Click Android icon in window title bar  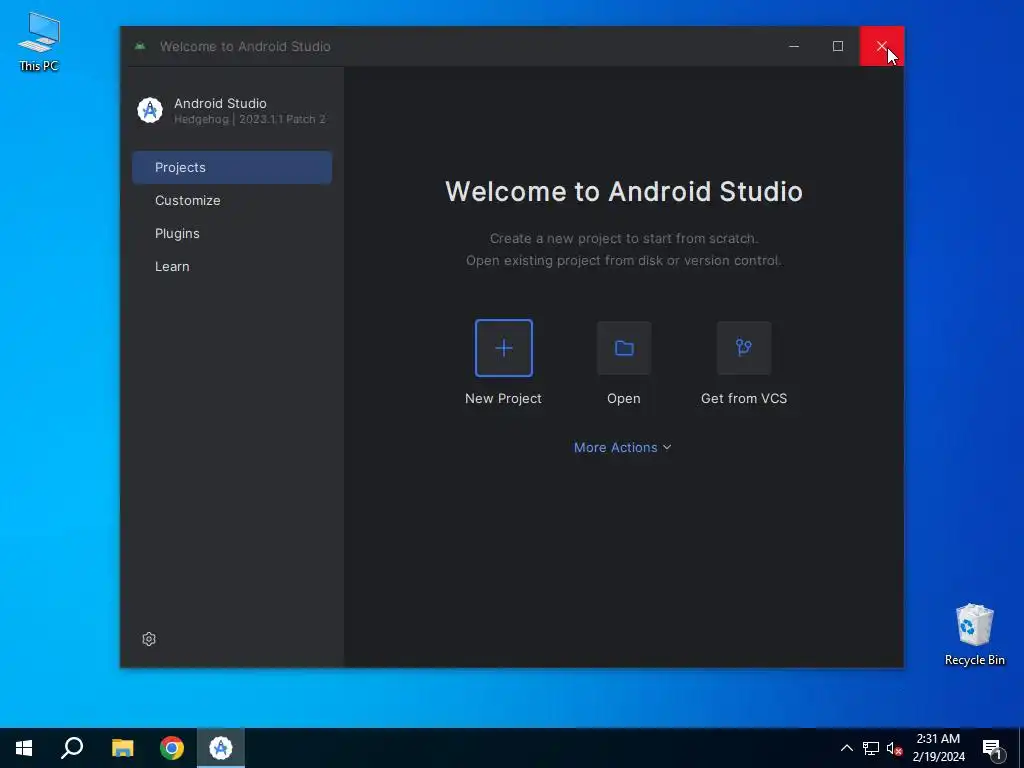pos(140,46)
